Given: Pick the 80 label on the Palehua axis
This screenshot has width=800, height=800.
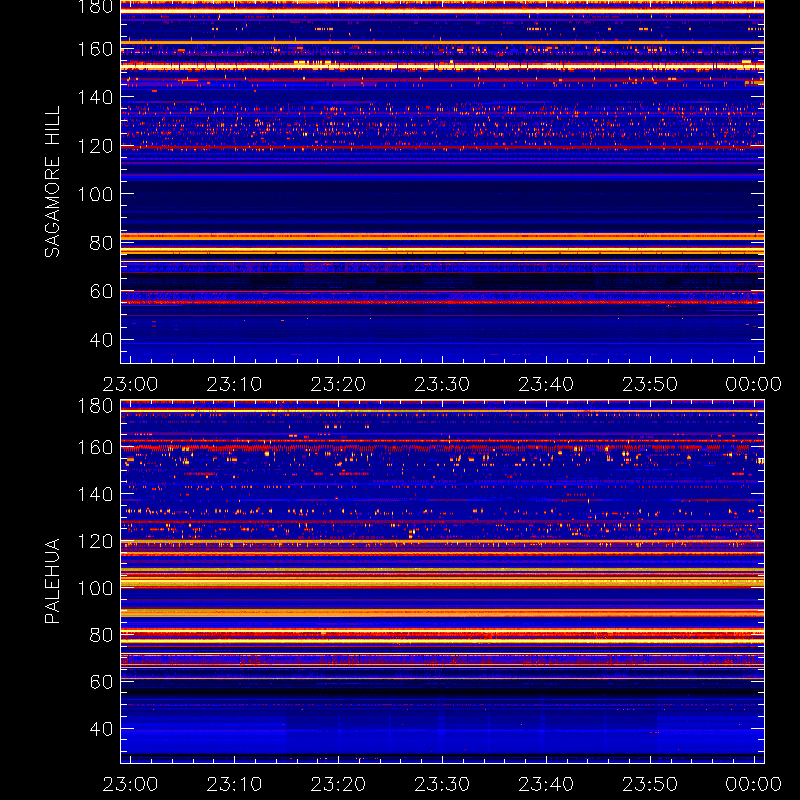Looking at the screenshot, I should pos(101,635).
